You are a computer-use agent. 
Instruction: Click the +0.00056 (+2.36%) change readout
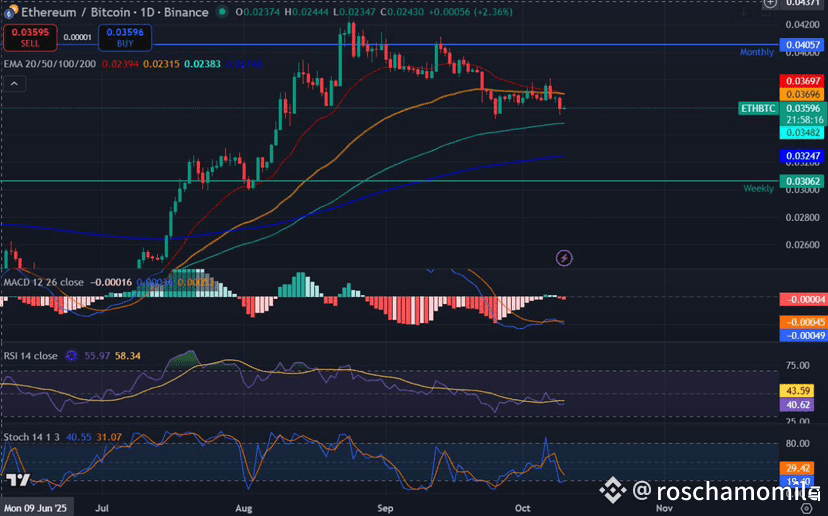470,12
